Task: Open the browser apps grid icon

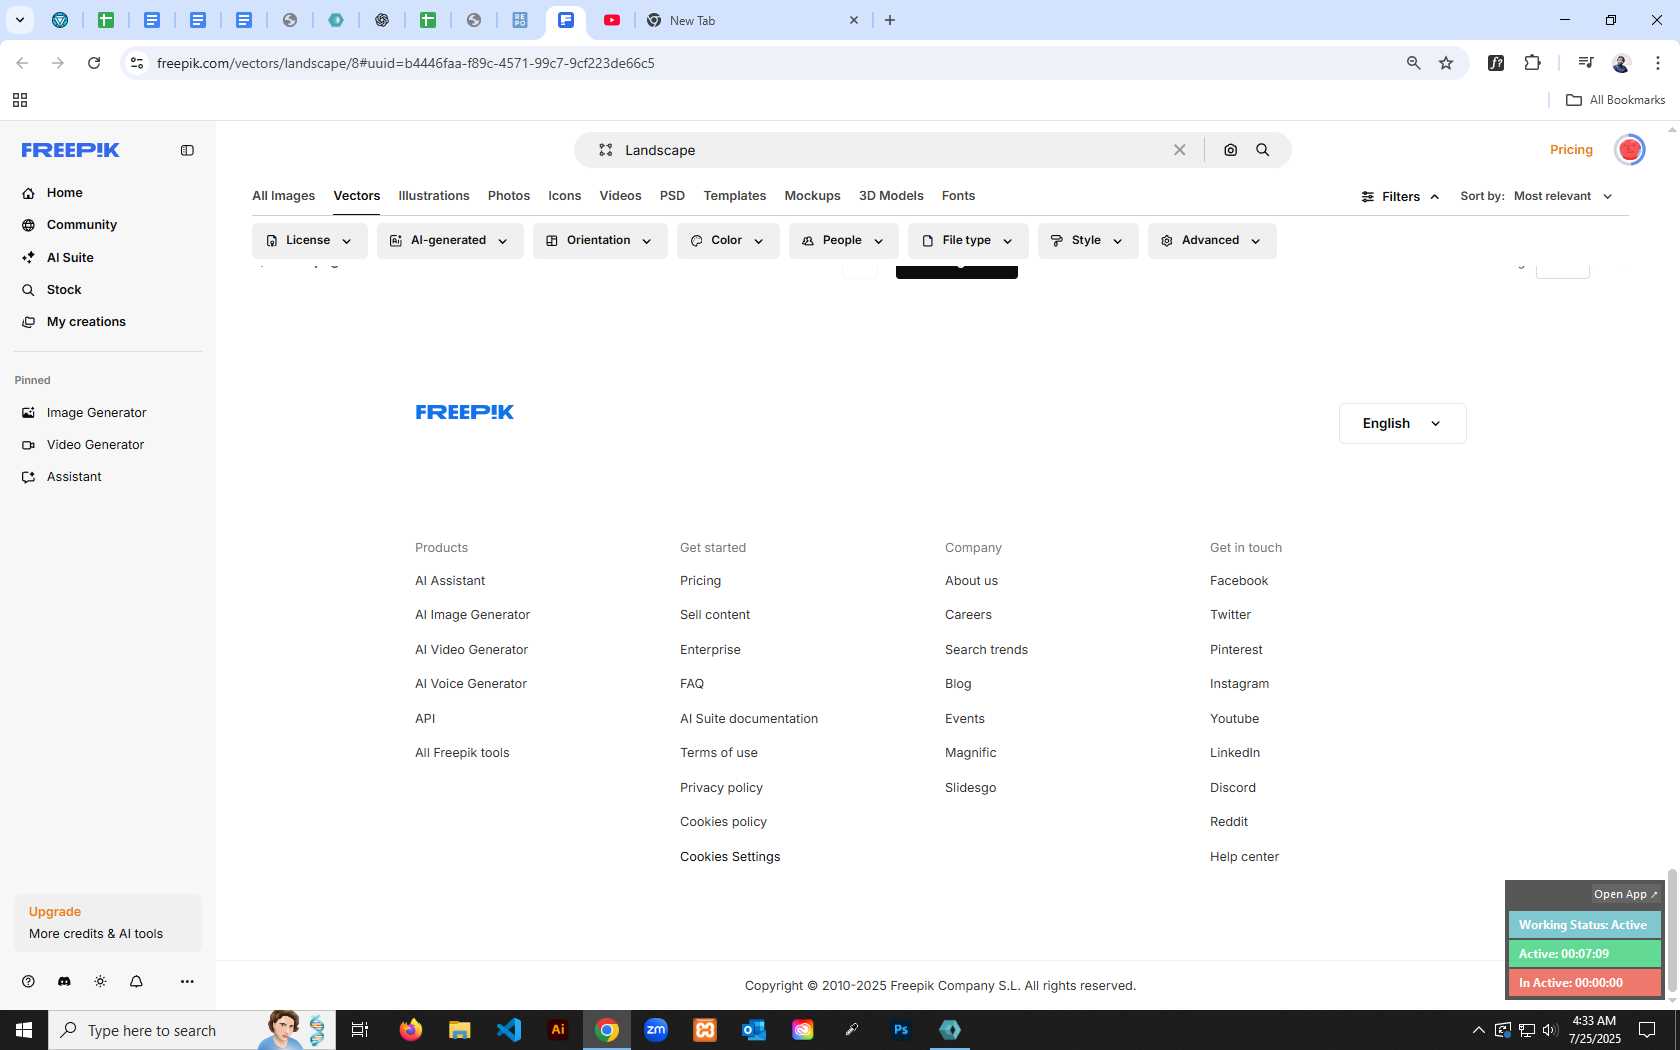Action: (x=20, y=100)
